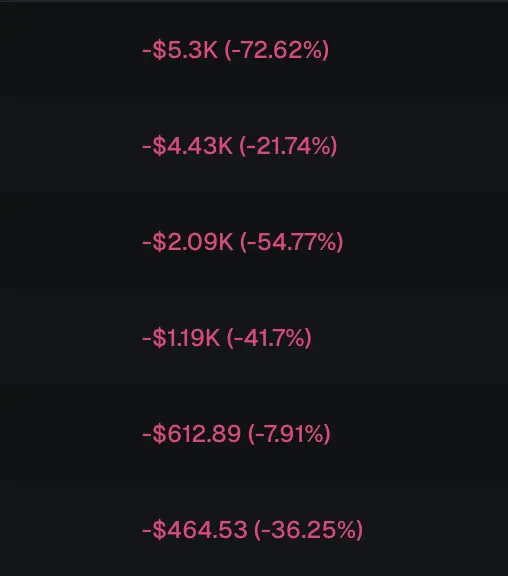The height and width of the screenshot is (576, 508).
Task: Click the -$4.43K loss amount
Action: click(187, 146)
